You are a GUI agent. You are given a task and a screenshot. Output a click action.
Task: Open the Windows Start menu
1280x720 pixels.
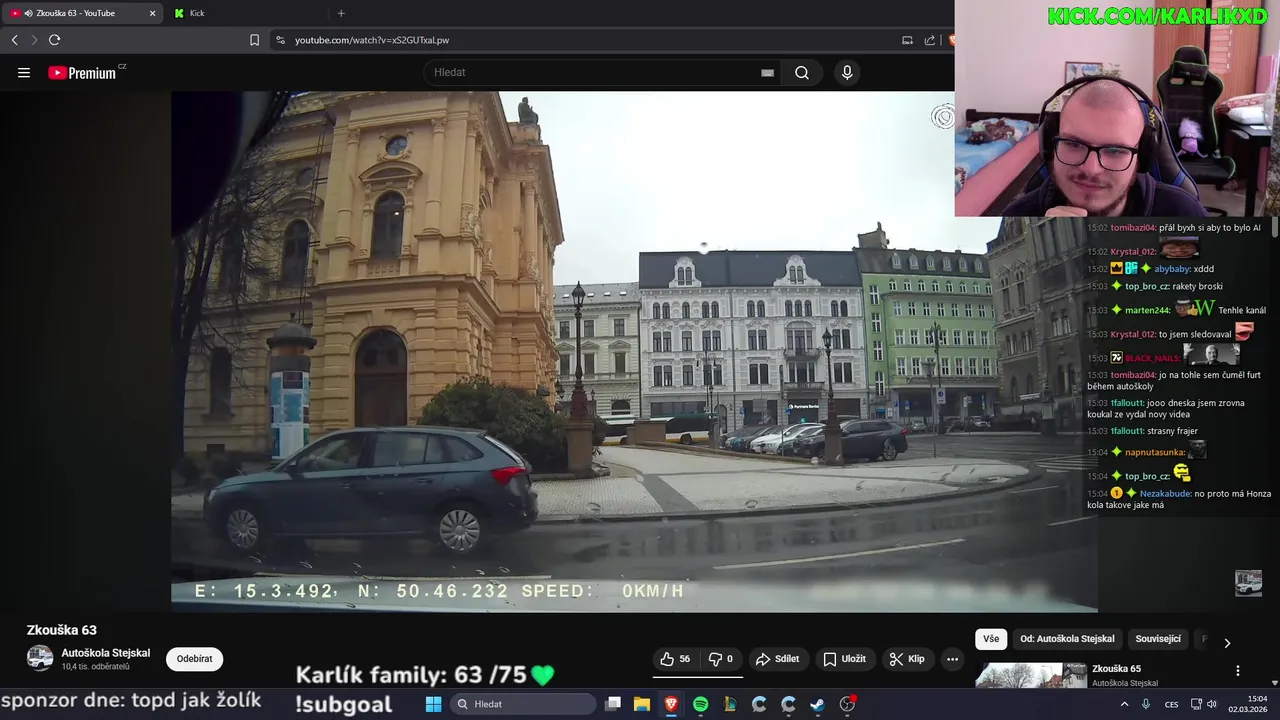point(434,704)
